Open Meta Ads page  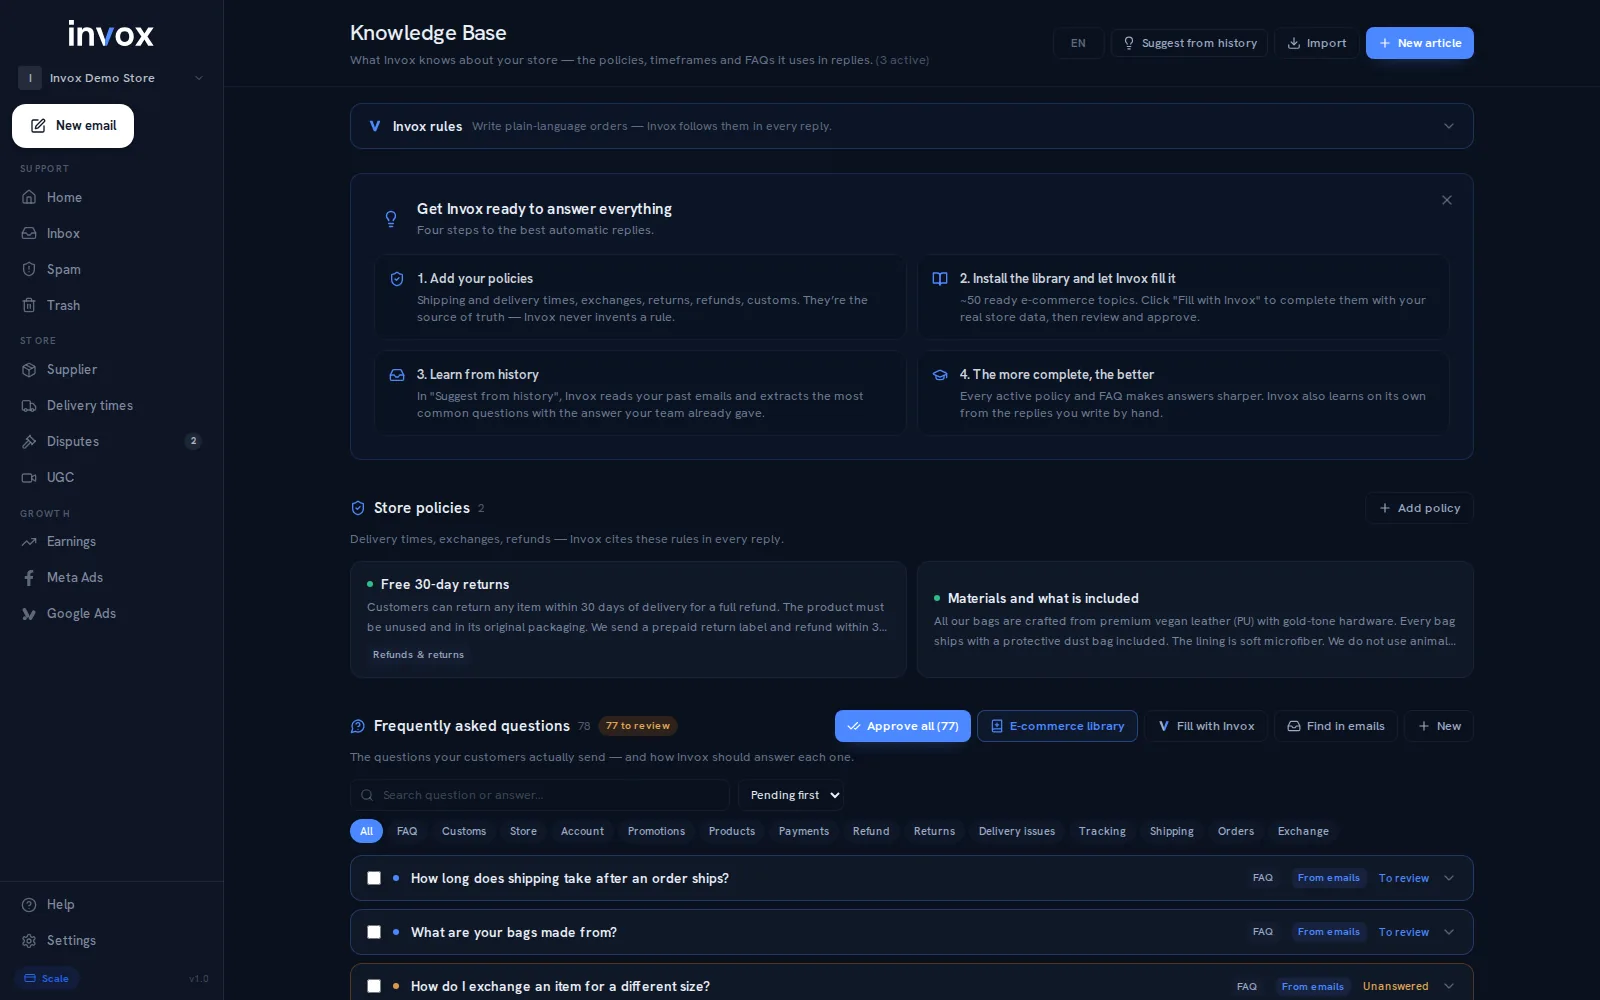pos(111,577)
